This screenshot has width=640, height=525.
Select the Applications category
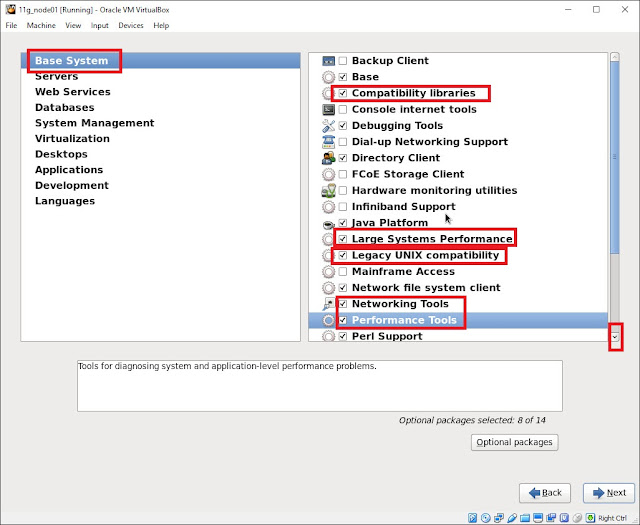160,170
